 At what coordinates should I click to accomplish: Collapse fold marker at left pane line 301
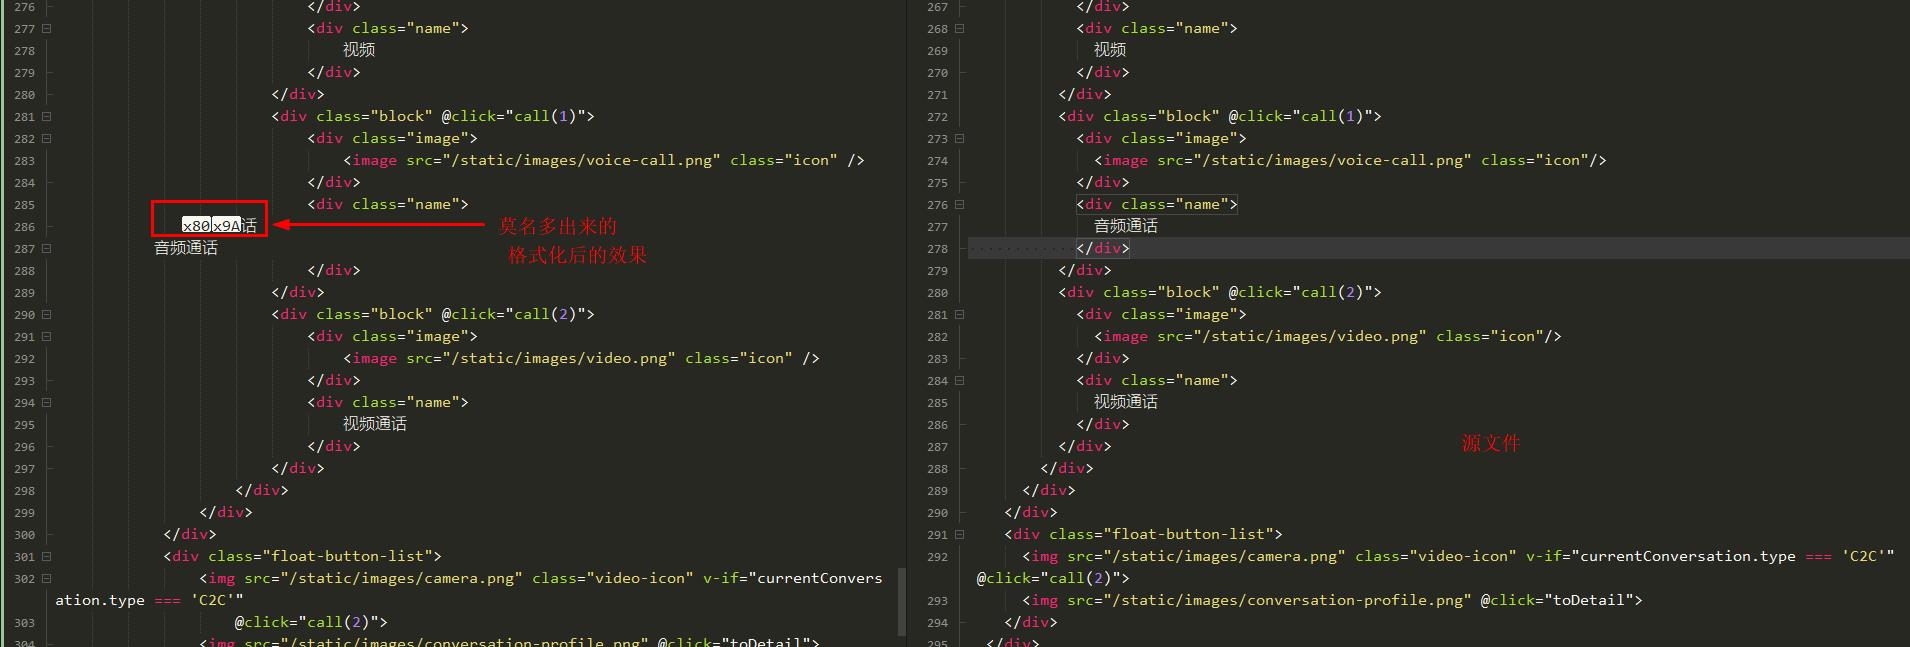click(46, 556)
